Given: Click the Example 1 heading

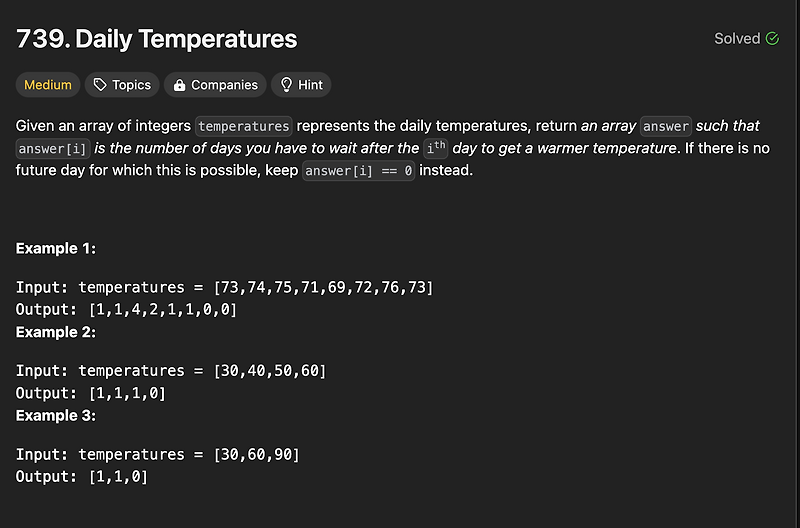Looking at the screenshot, I should click(56, 248).
